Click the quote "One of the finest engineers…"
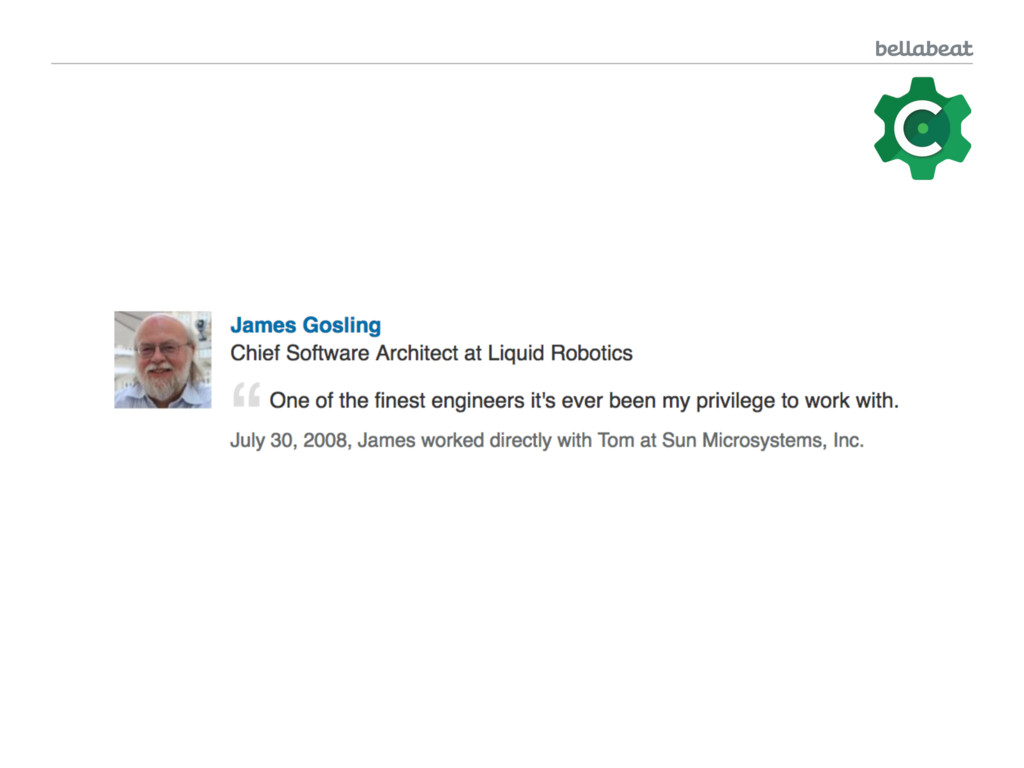 pyautogui.click(x=584, y=400)
